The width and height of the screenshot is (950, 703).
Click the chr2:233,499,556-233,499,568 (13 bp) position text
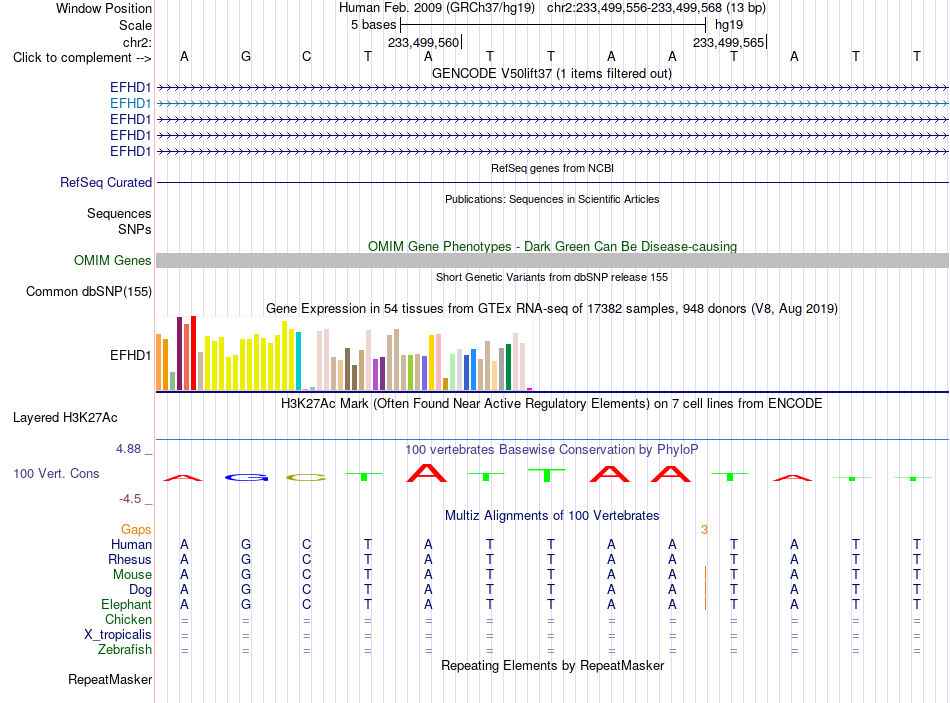[656, 8]
